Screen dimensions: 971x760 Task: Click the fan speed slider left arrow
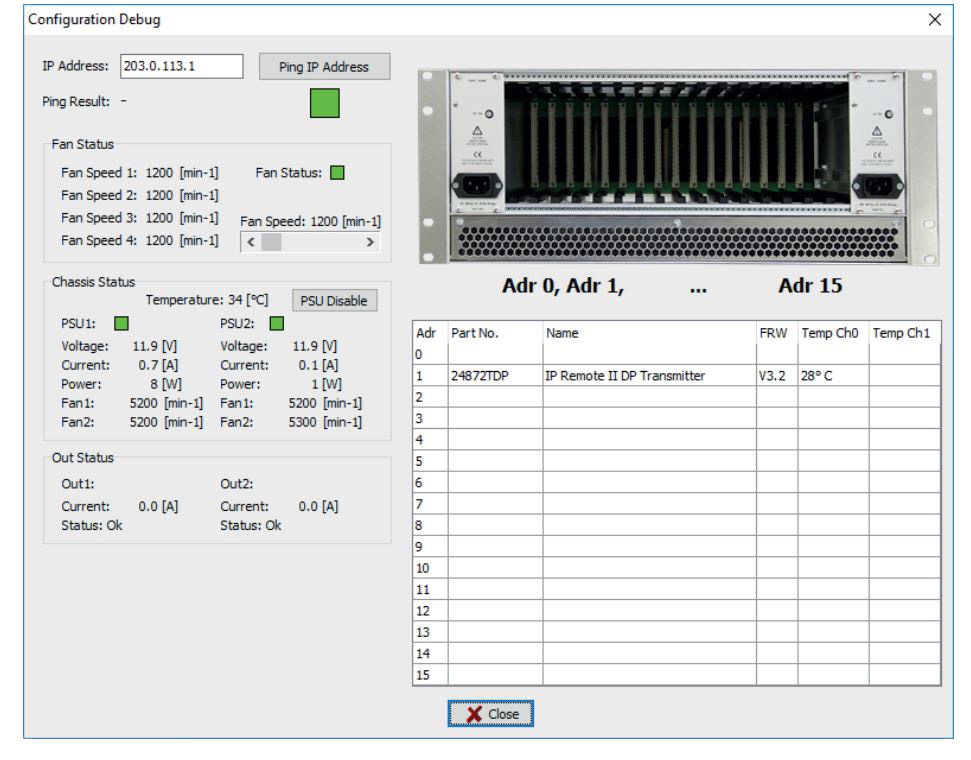(x=250, y=242)
